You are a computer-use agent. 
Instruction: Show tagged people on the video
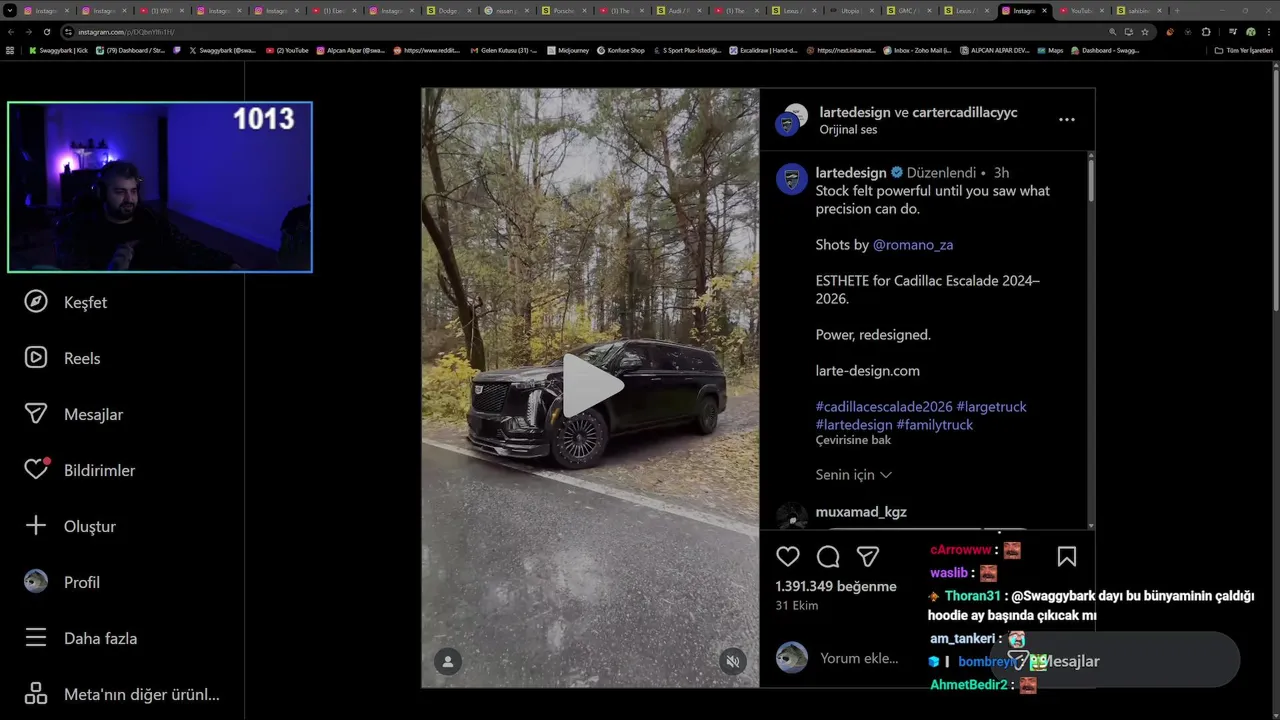448,661
